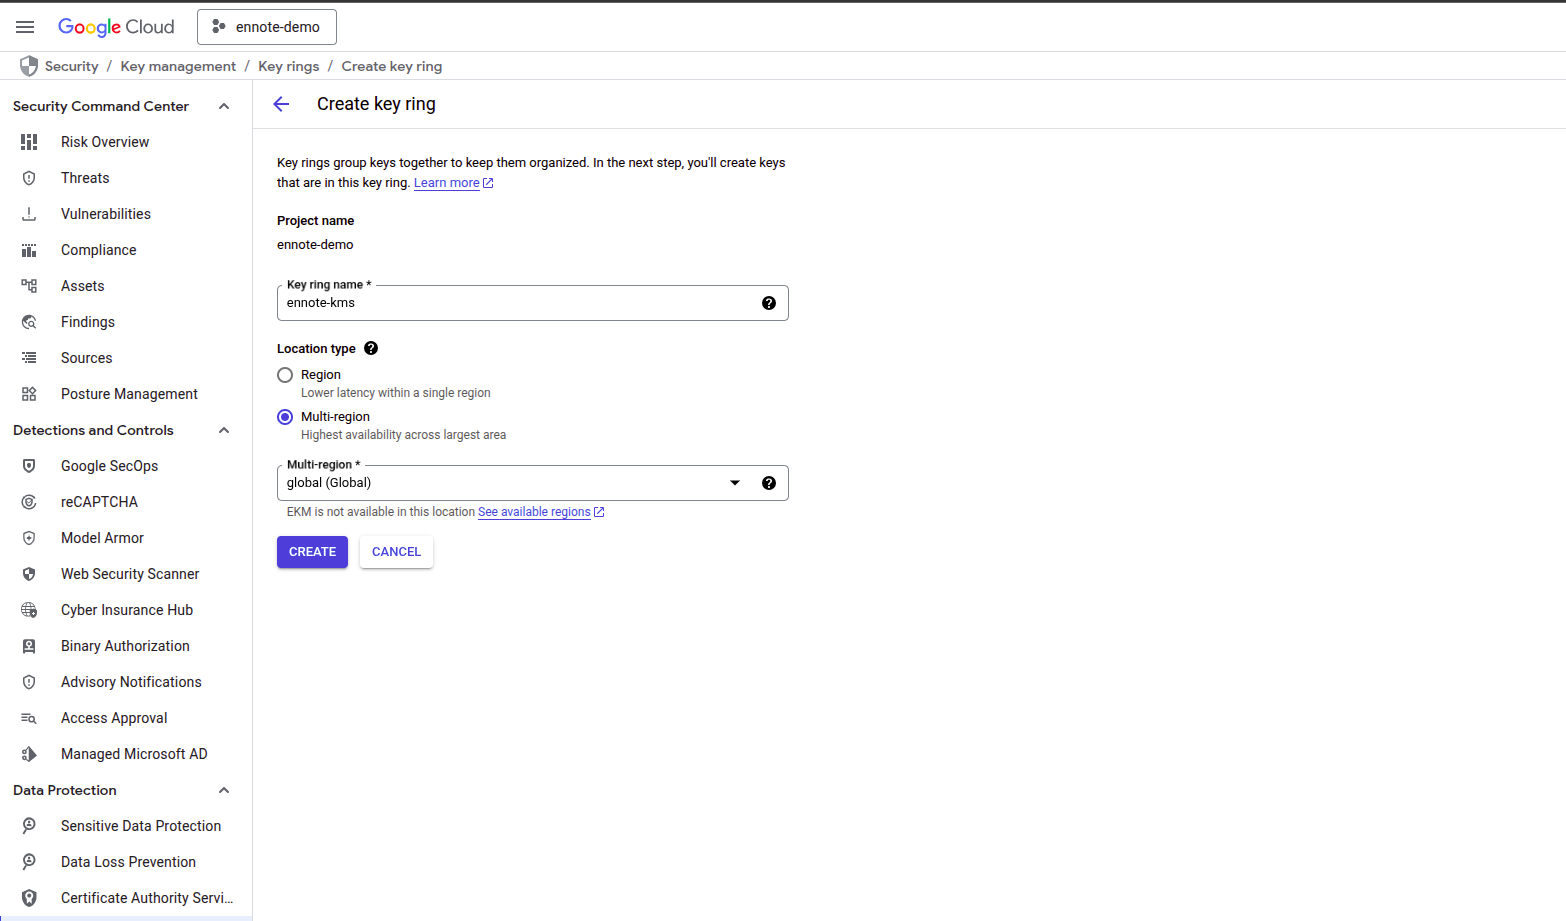Click the Google SecOps shield icon
Viewport: 1566px width, 921px height.
pos(29,466)
